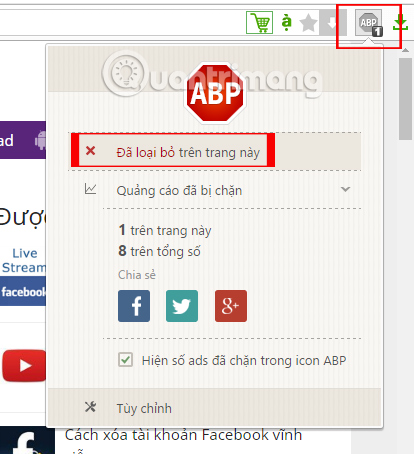Image resolution: width=414 pixels, height=454 pixels.
Task: Click the scrollbar up arrow
Action: click(x=405, y=51)
